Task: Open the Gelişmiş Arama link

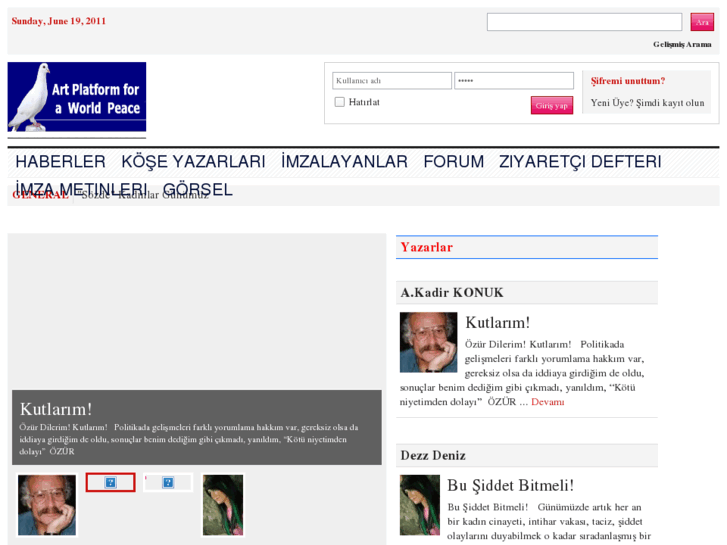Action: [x=682, y=44]
